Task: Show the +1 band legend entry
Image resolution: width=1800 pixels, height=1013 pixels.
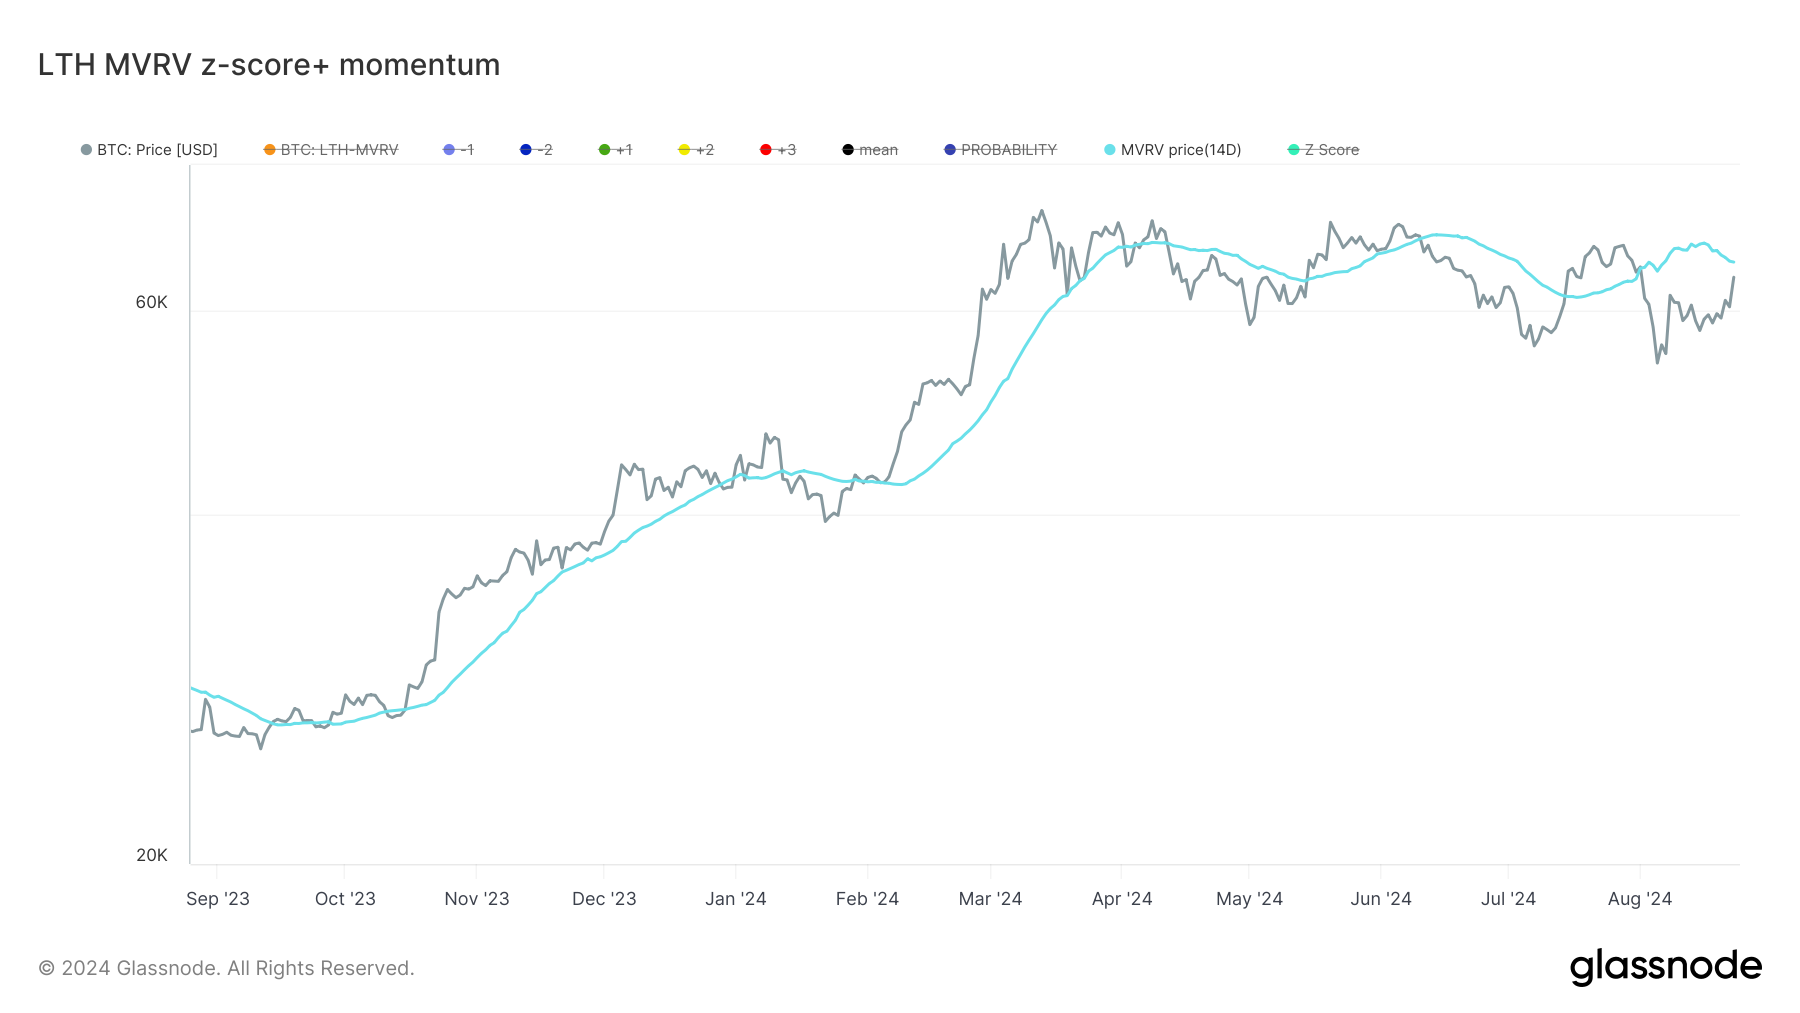Action: pyautogui.click(x=615, y=150)
